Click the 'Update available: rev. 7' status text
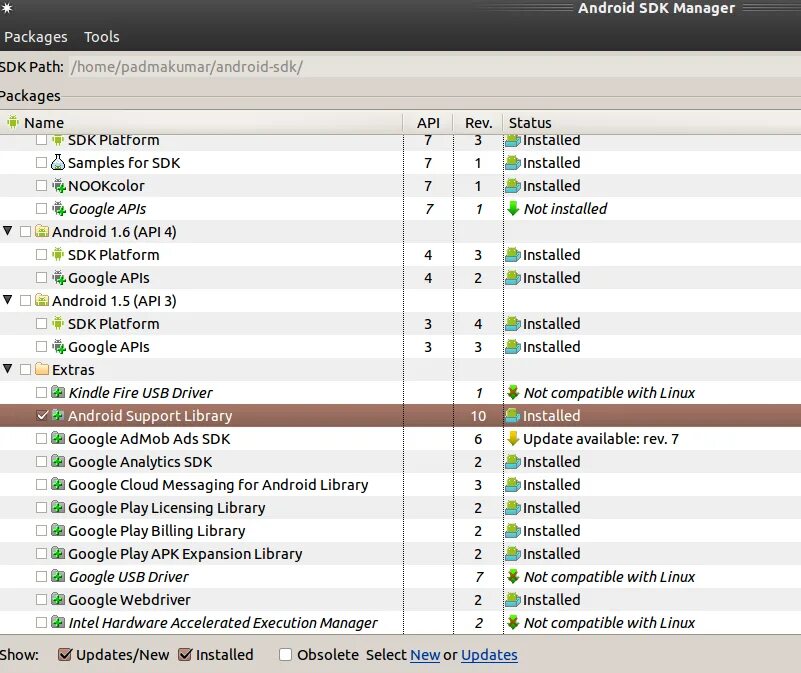The height and width of the screenshot is (673, 801). point(601,438)
